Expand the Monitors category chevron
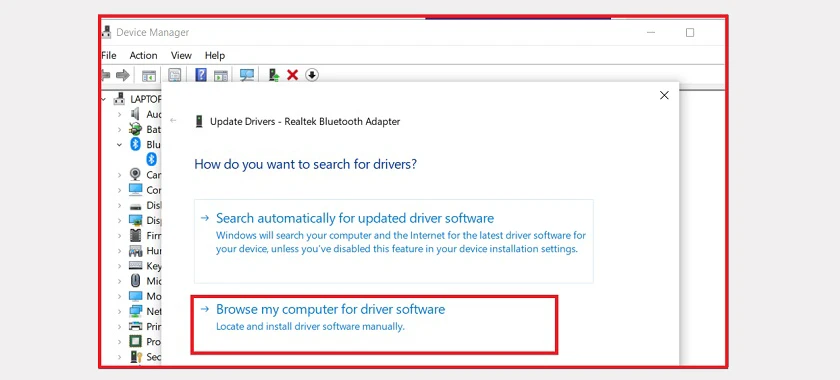 (x=119, y=296)
